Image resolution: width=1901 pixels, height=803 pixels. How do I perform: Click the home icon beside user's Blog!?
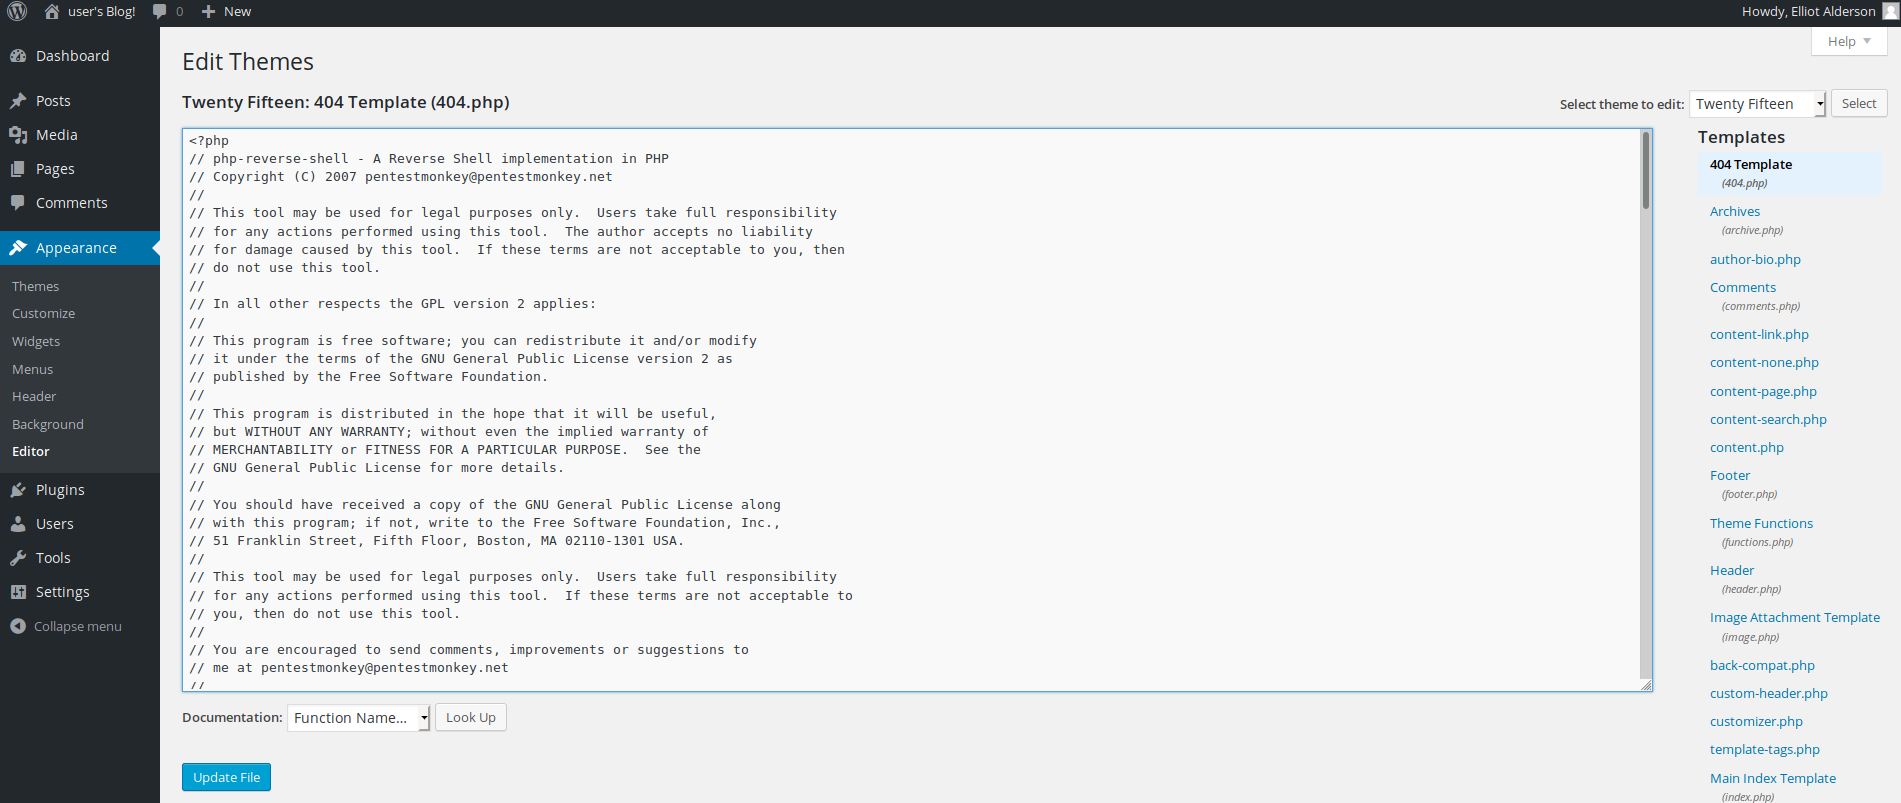[x=52, y=12]
